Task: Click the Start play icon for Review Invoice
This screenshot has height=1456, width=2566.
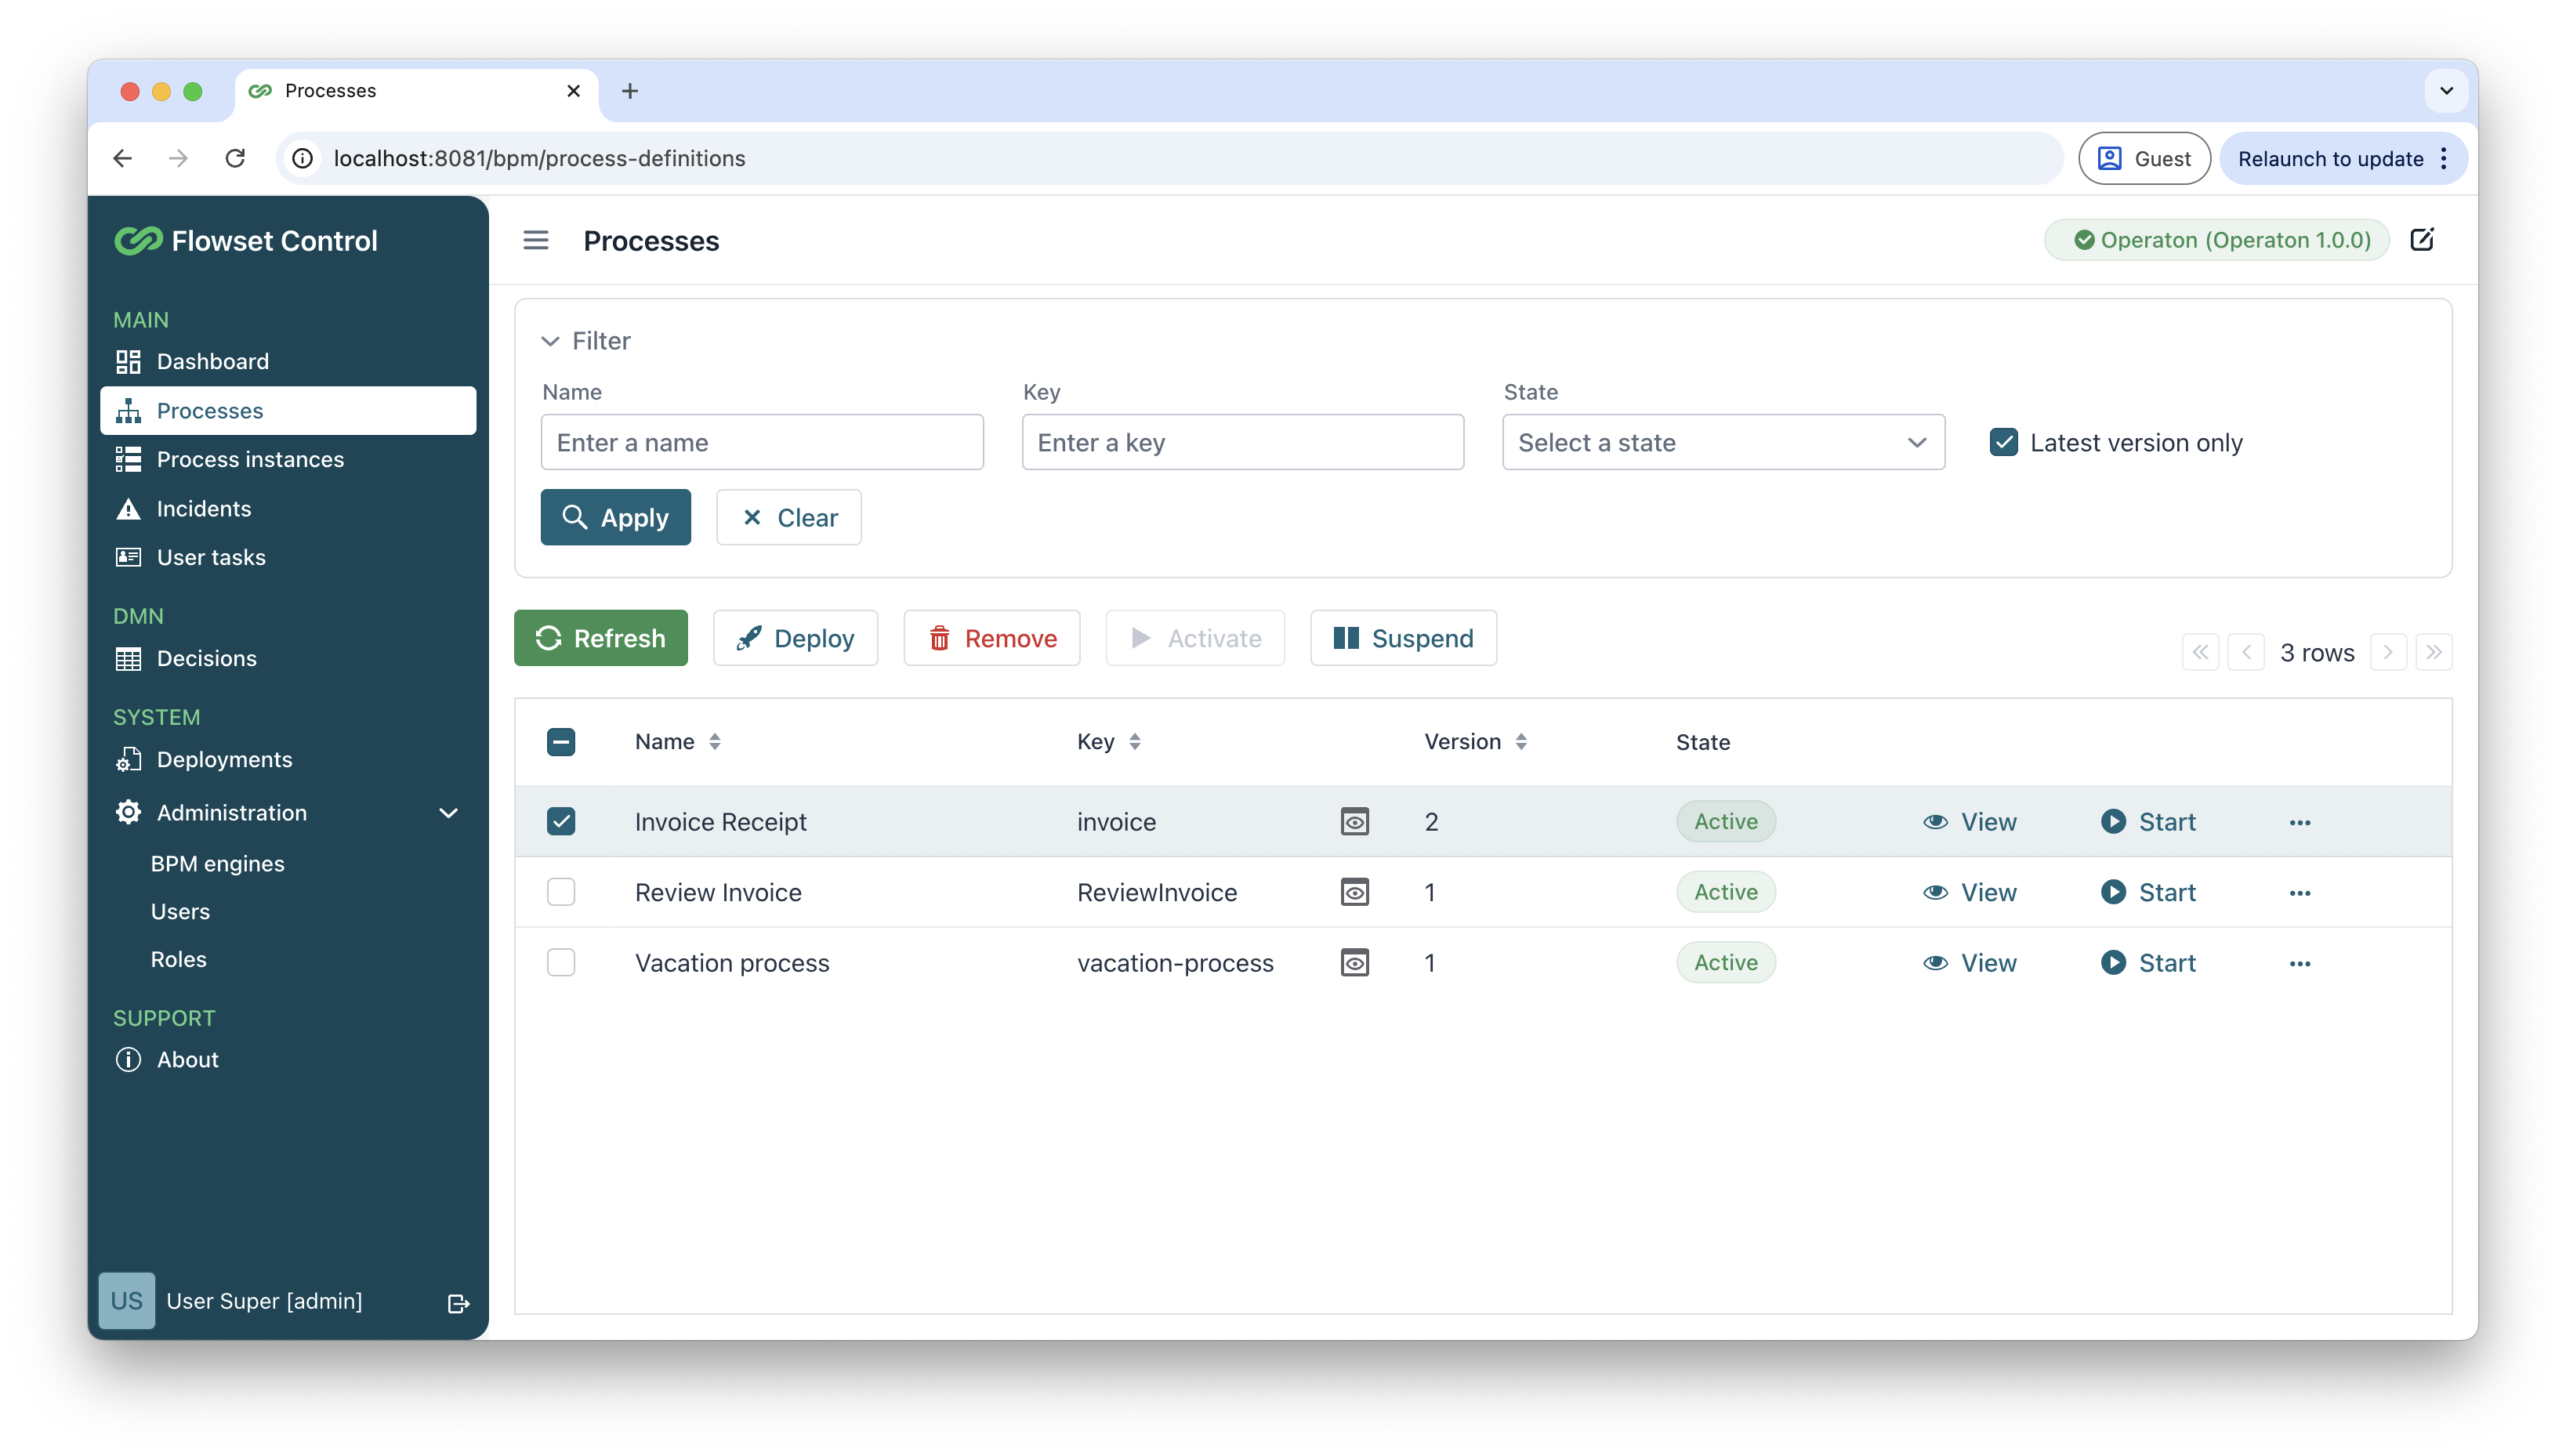Action: pyautogui.click(x=2113, y=892)
